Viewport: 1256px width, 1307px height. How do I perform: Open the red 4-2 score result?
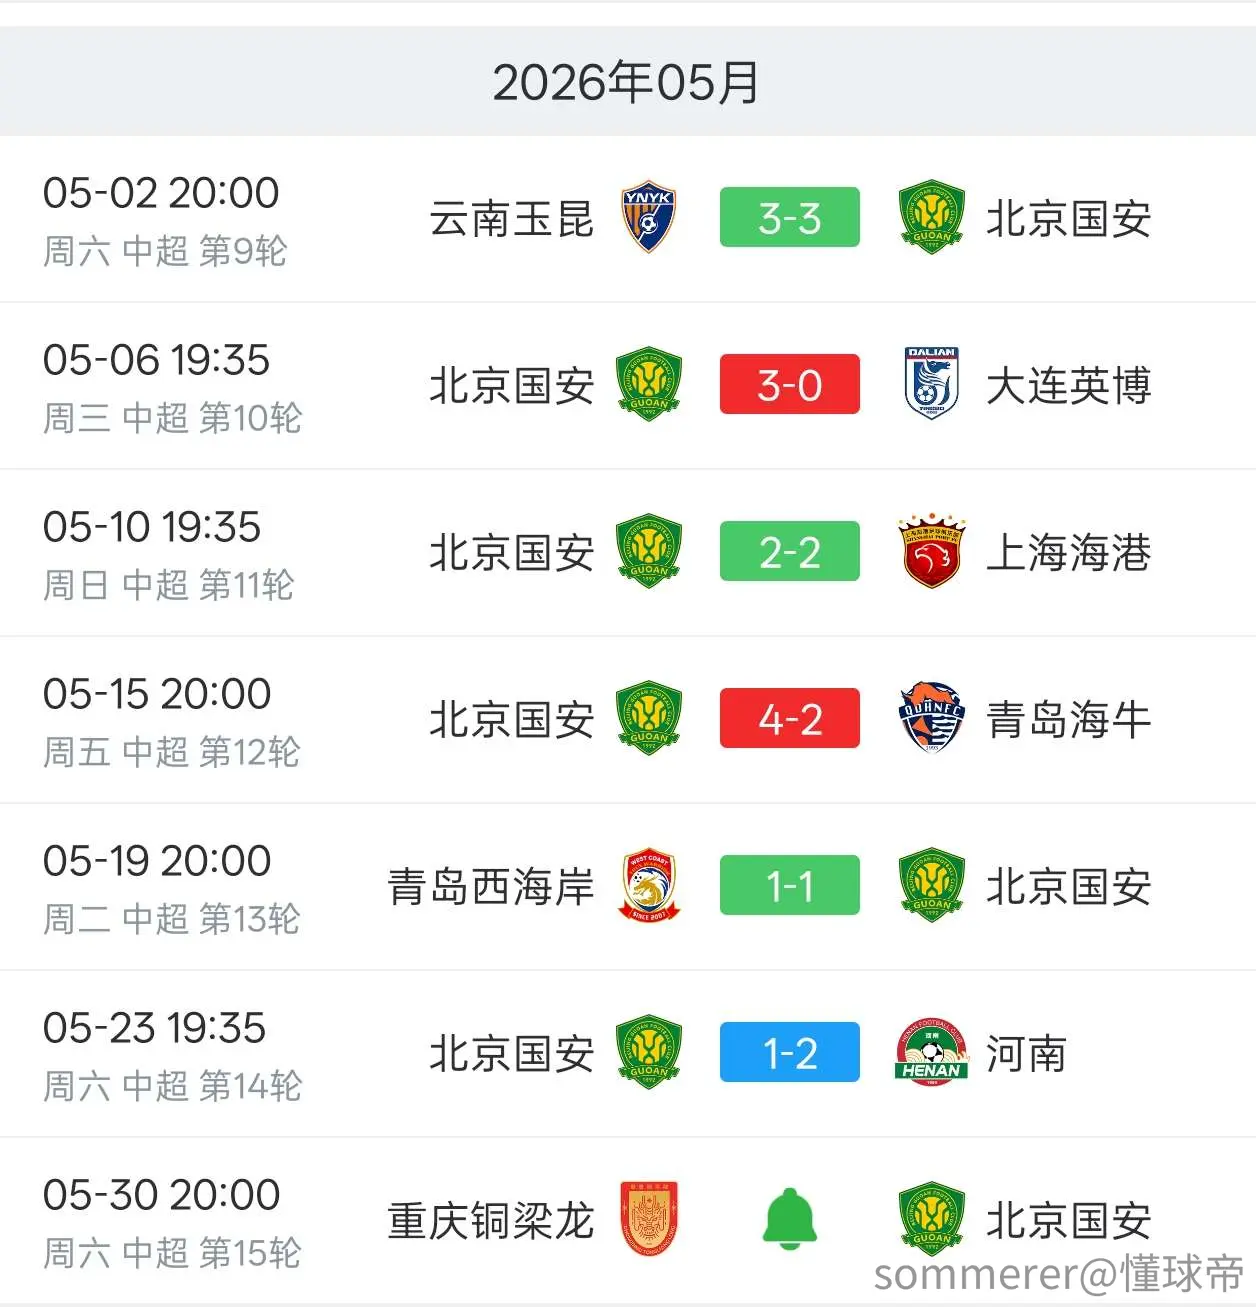[x=790, y=718]
